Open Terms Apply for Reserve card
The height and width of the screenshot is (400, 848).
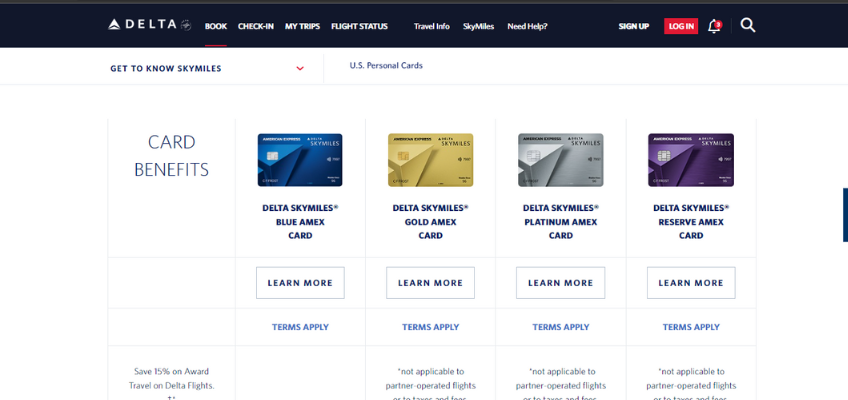point(691,327)
